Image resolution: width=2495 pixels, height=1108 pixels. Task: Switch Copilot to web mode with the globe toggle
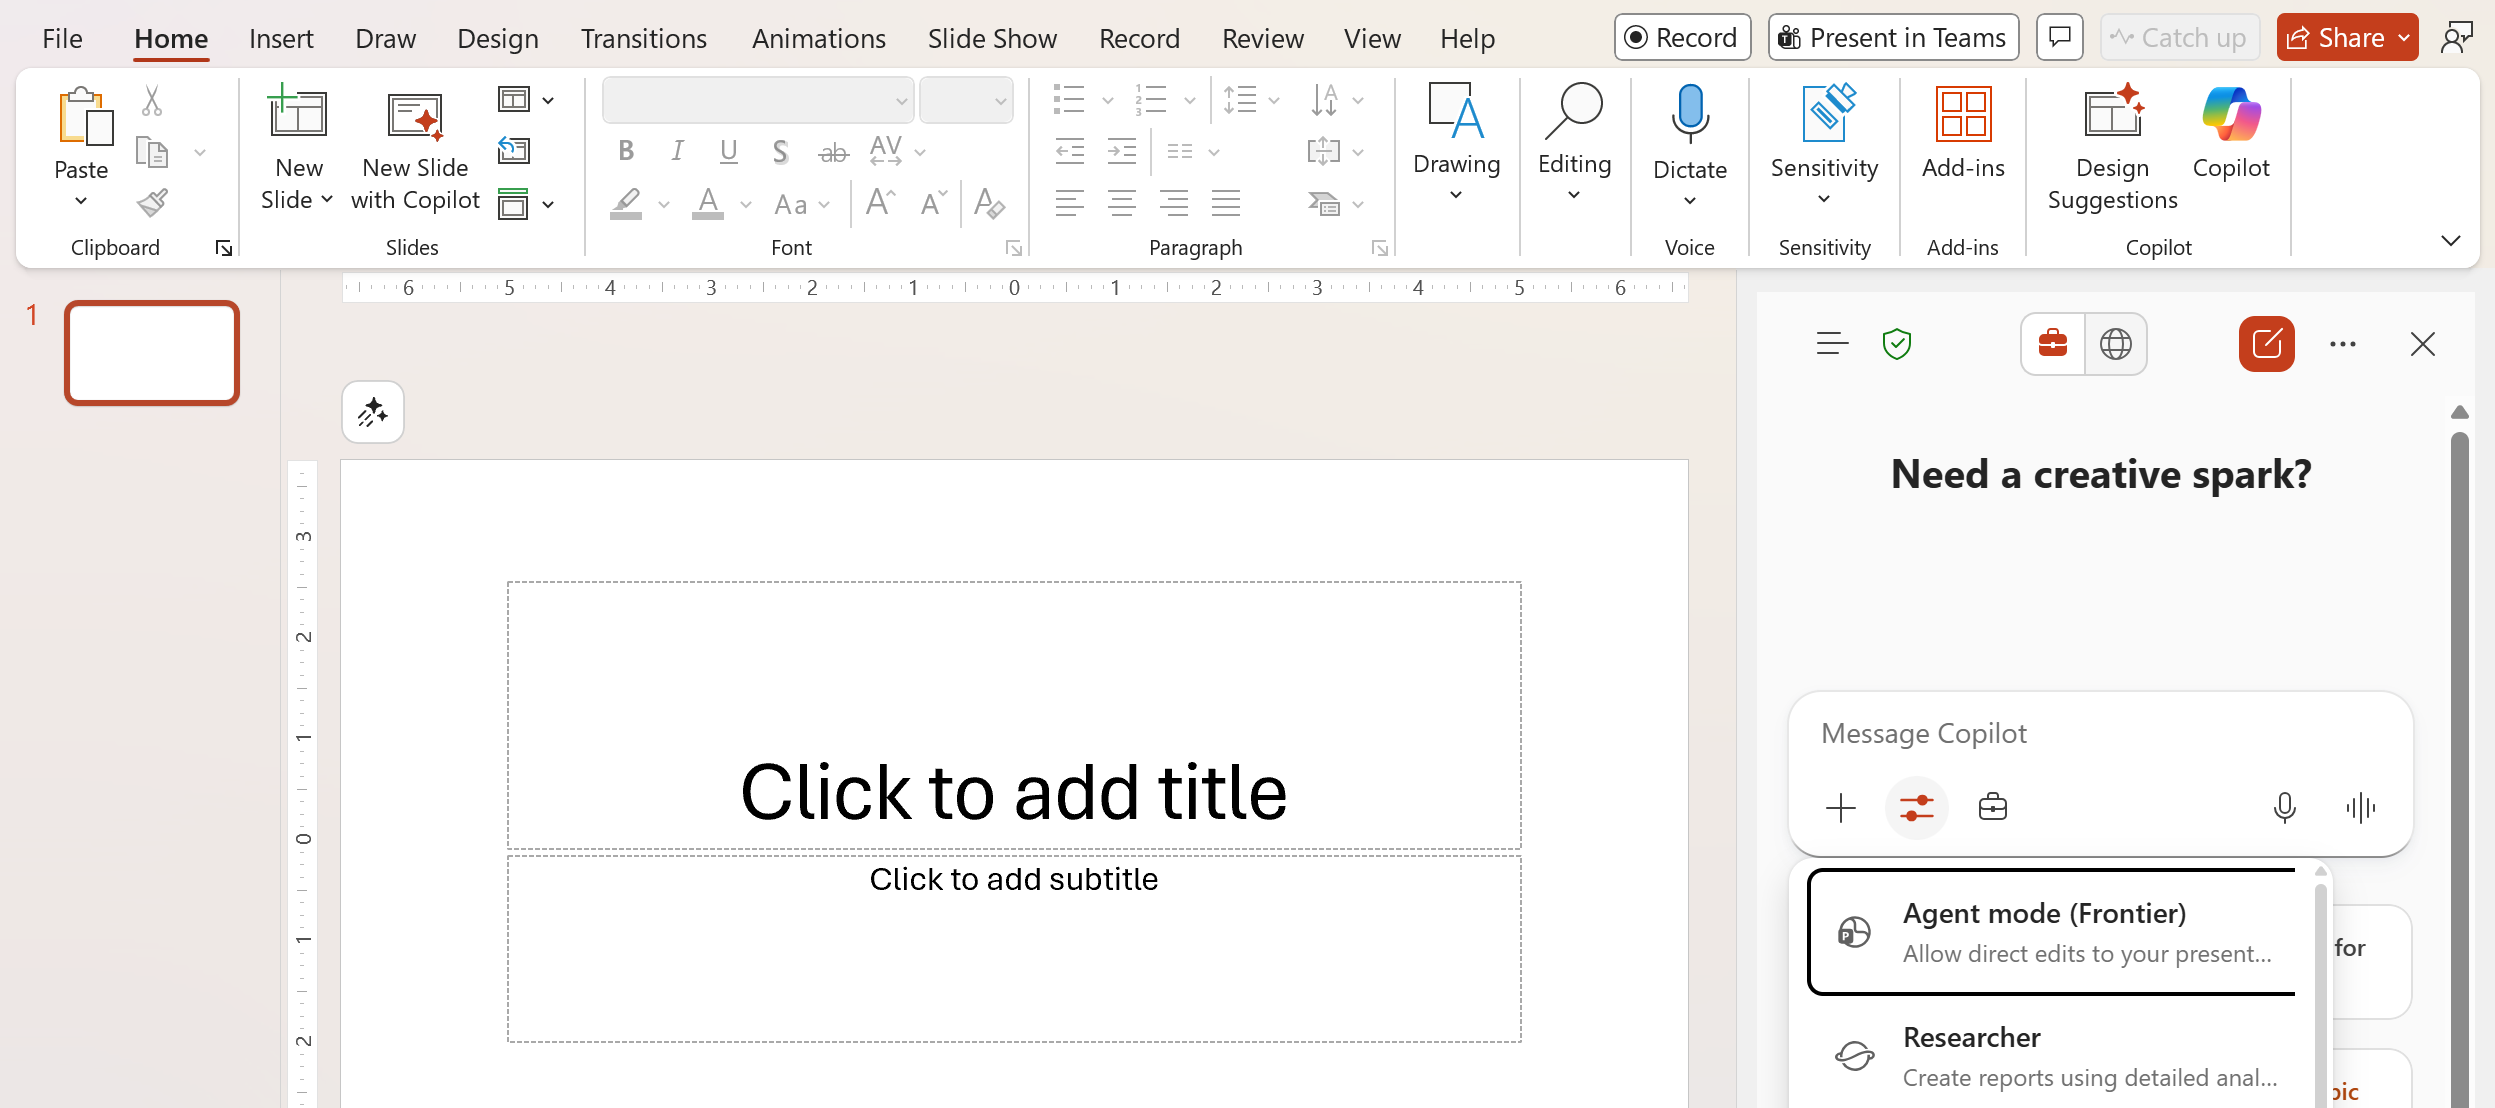click(x=2114, y=344)
